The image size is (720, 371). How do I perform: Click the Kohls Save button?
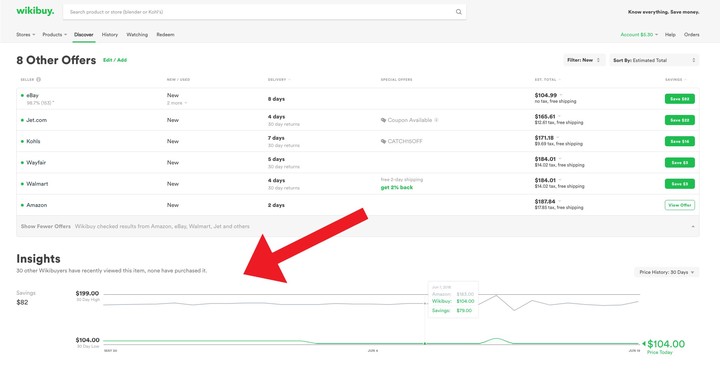(x=680, y=141)
